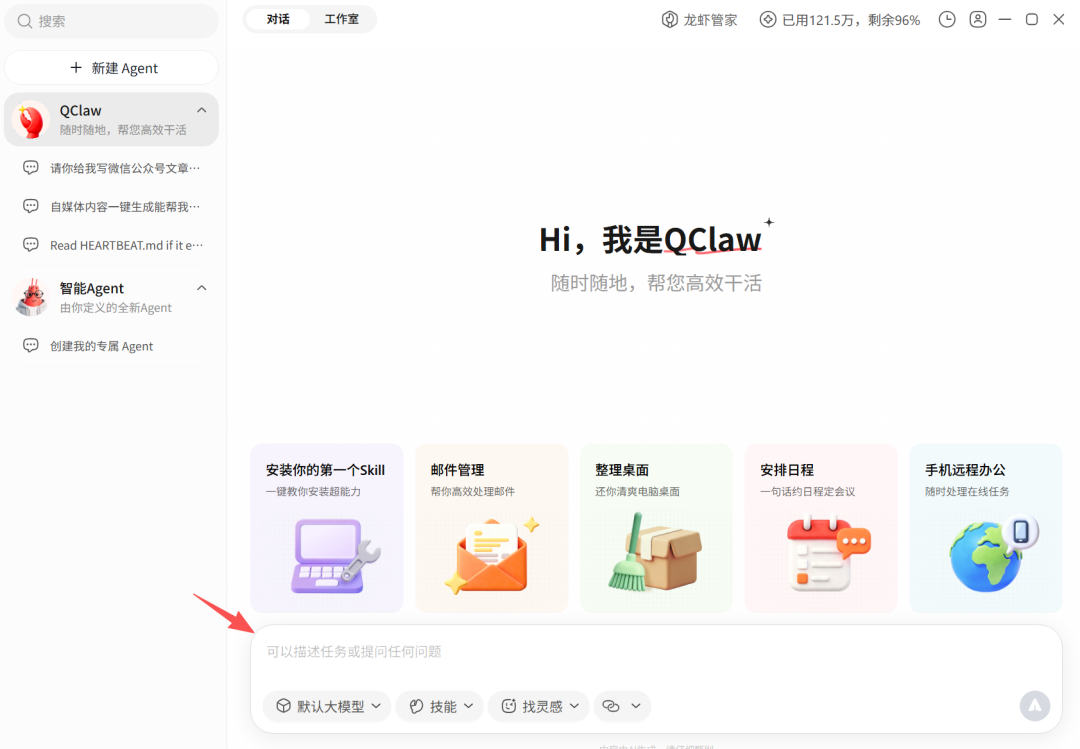Click the send arrow button
The width and height of the screenshot is (1080, 749).
click(1034, 706)
